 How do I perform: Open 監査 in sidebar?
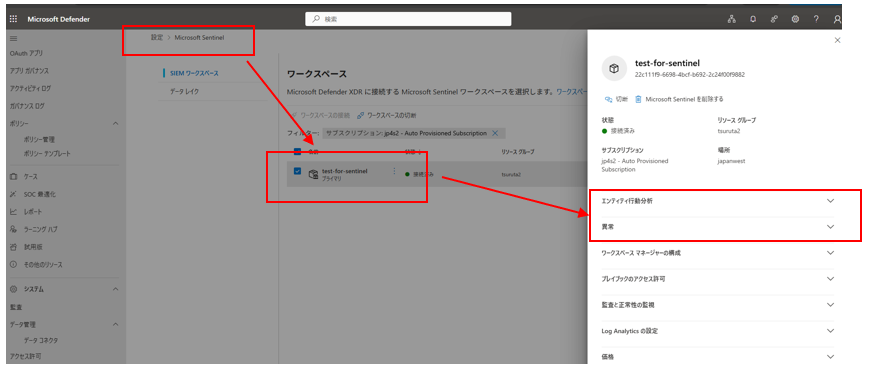pyautogui.click(x=16, y=307)
